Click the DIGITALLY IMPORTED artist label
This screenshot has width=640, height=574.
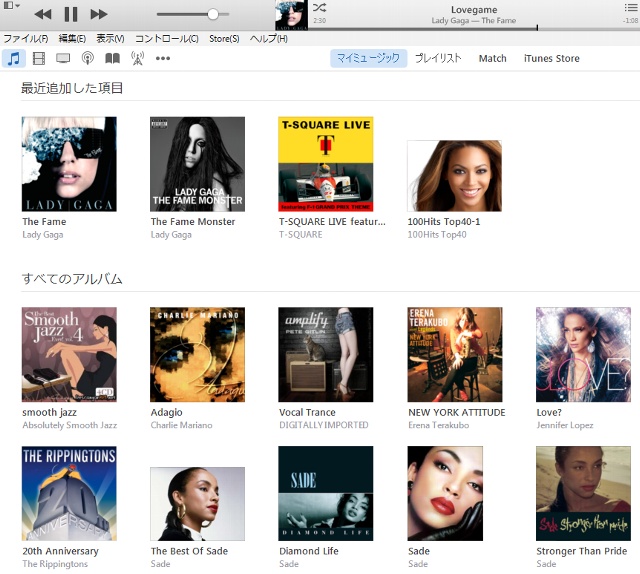[324, 425]
